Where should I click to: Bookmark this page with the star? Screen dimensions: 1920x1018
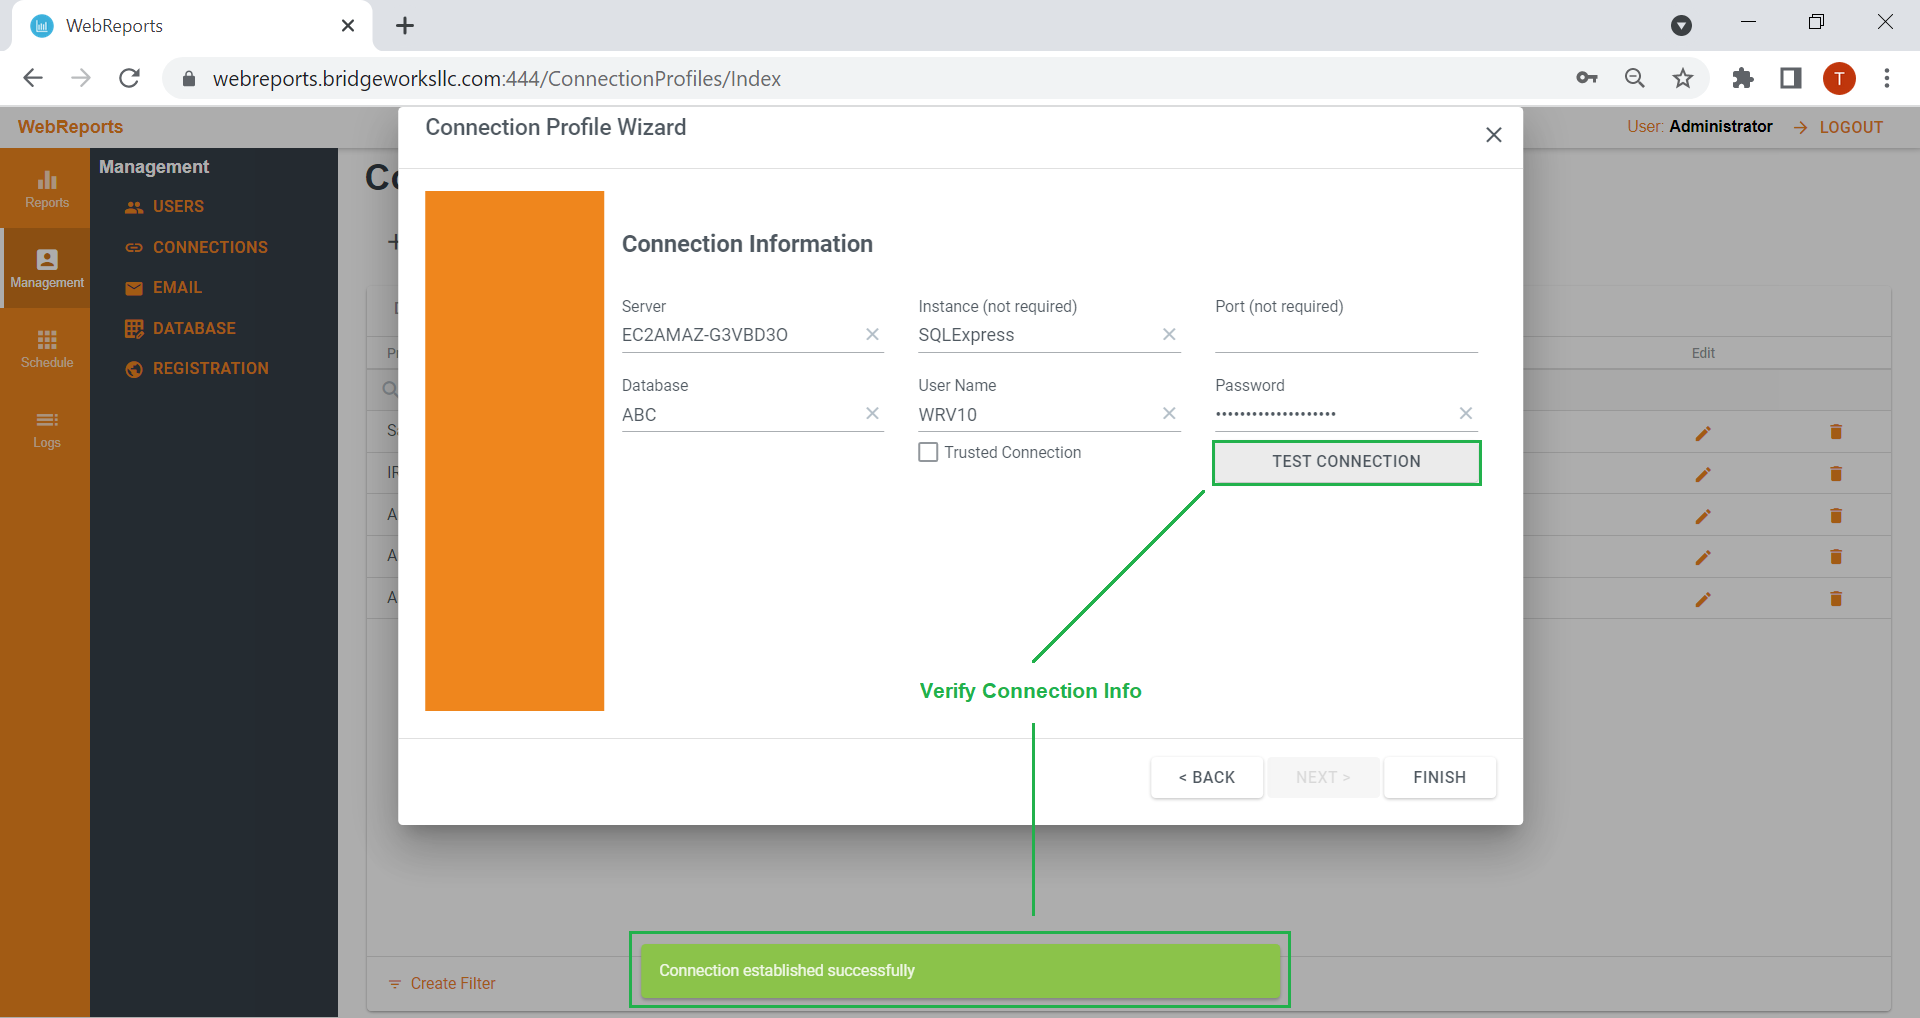pyautogui.click(x=1683, y=78)
